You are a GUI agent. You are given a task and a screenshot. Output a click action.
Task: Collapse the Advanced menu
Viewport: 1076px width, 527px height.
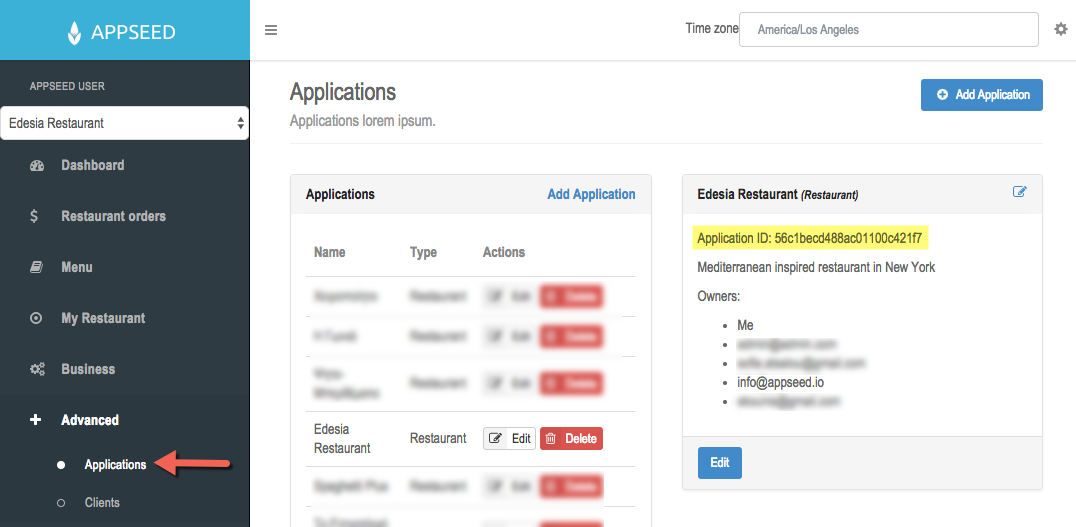point(90,420)
